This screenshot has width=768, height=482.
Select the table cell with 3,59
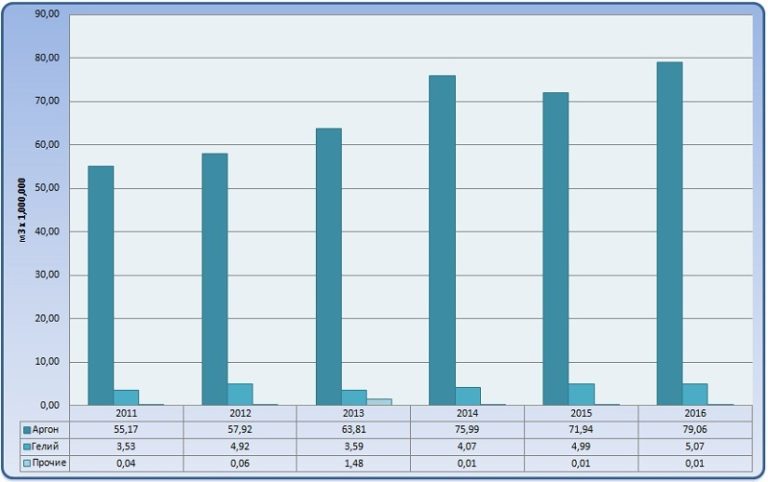coord(354,447)
